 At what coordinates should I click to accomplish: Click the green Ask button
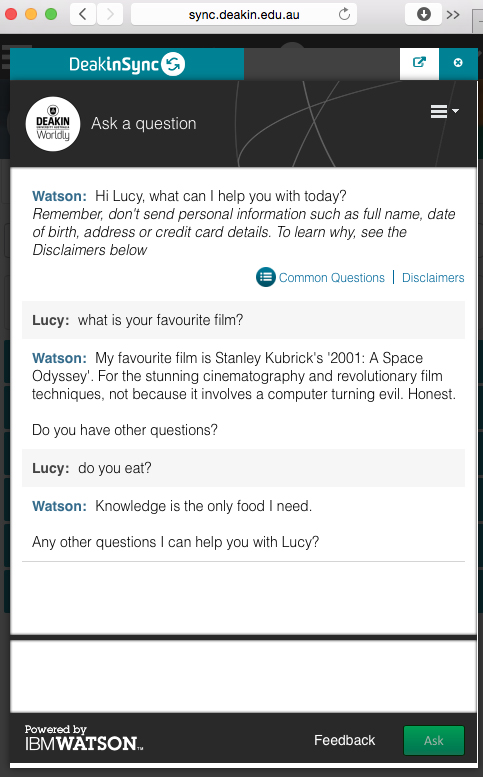click(x=434, y=740)
